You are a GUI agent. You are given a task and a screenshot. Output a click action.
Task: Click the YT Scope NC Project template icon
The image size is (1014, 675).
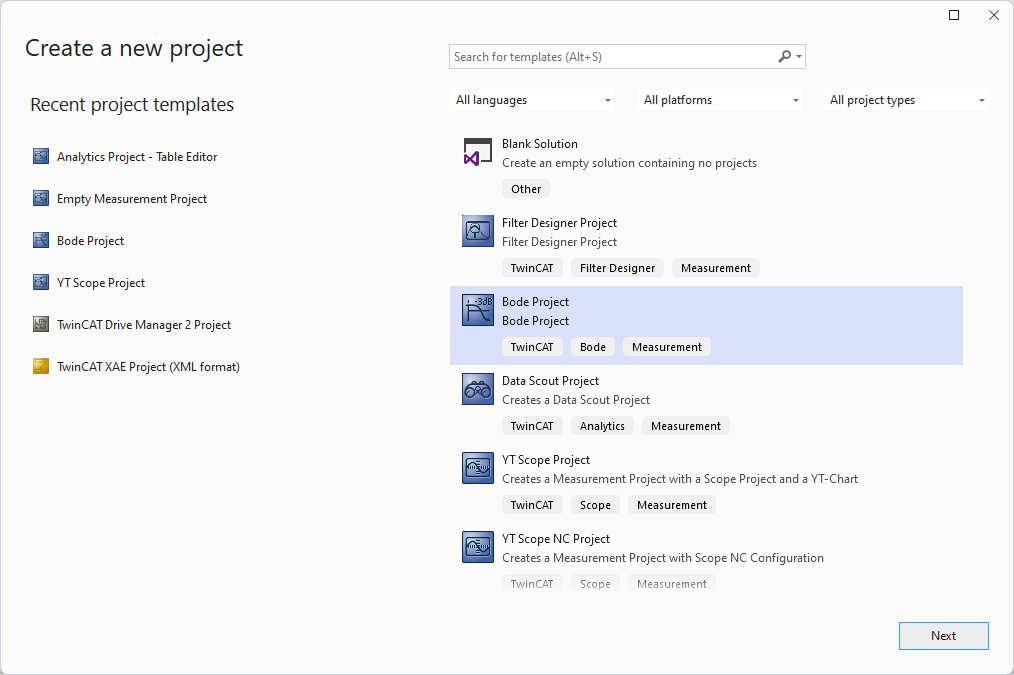(478, 547)
